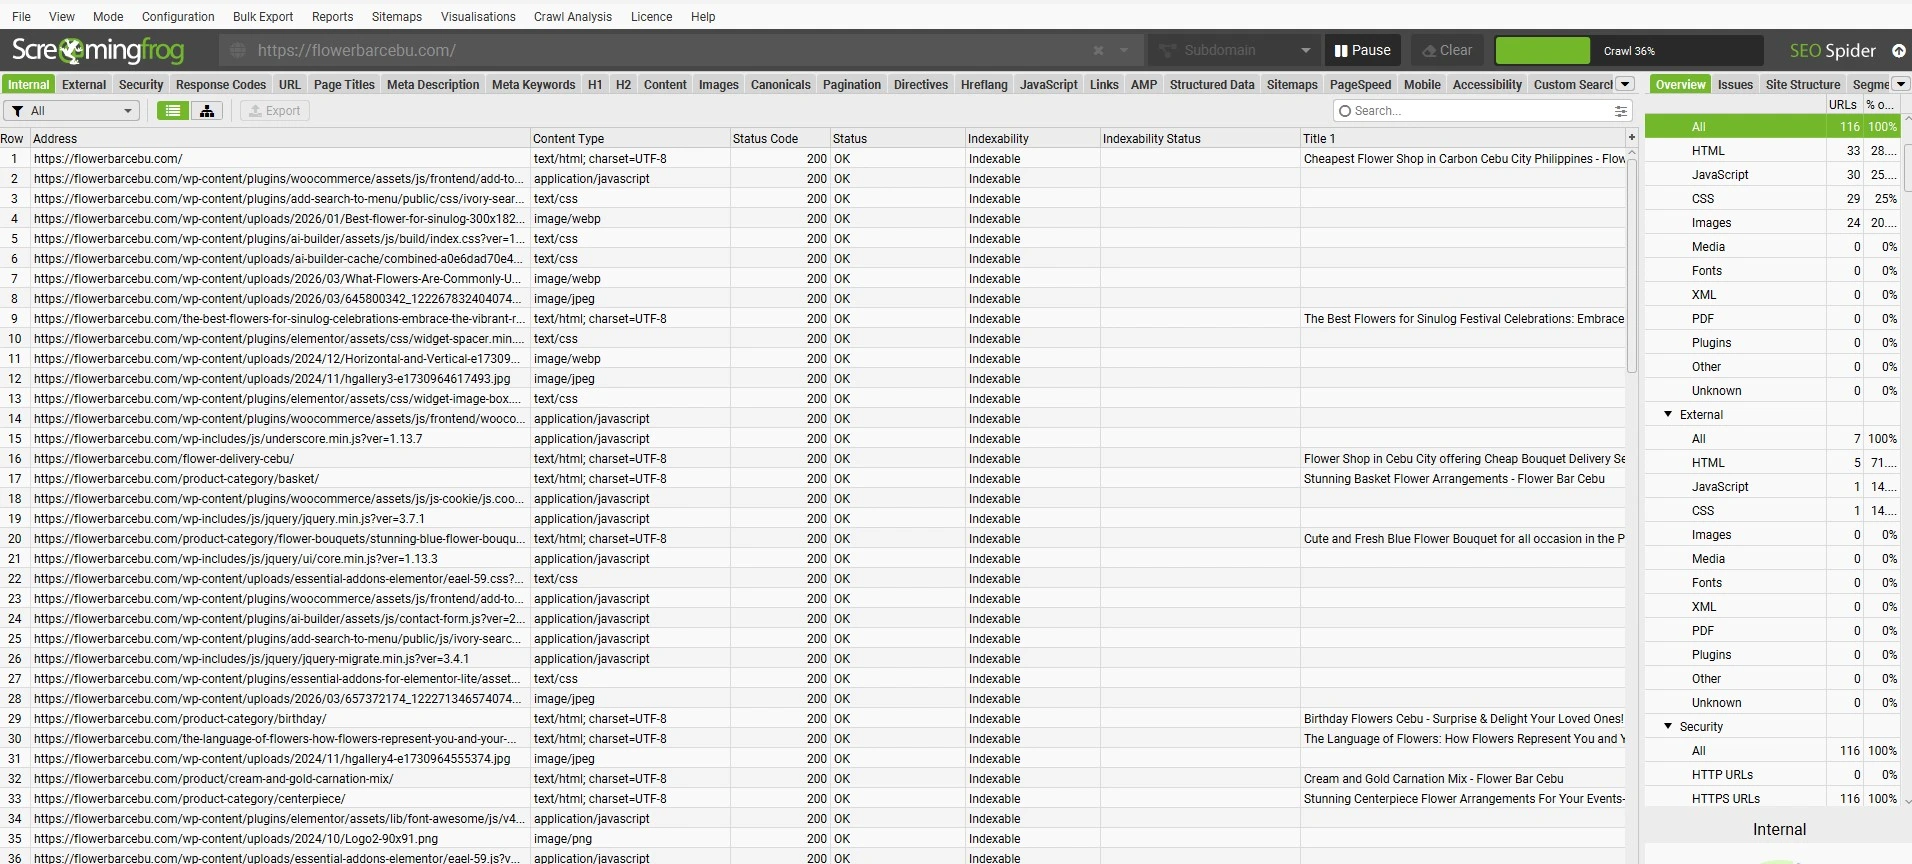Show more main tabs dropdown arrow
The image size is (1912, 864).
1625,84
